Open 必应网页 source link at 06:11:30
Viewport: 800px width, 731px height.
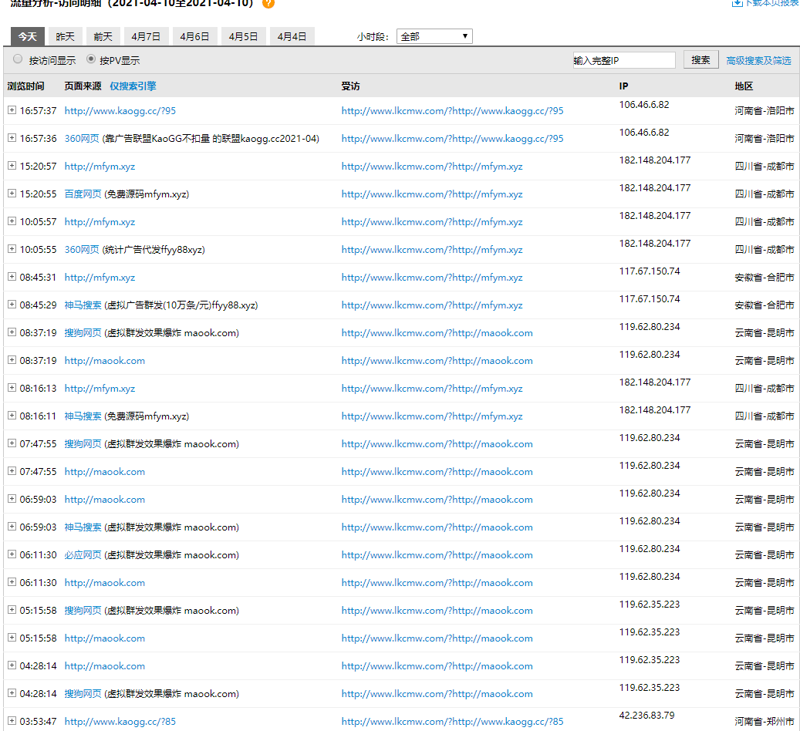(x=83, y=556)
